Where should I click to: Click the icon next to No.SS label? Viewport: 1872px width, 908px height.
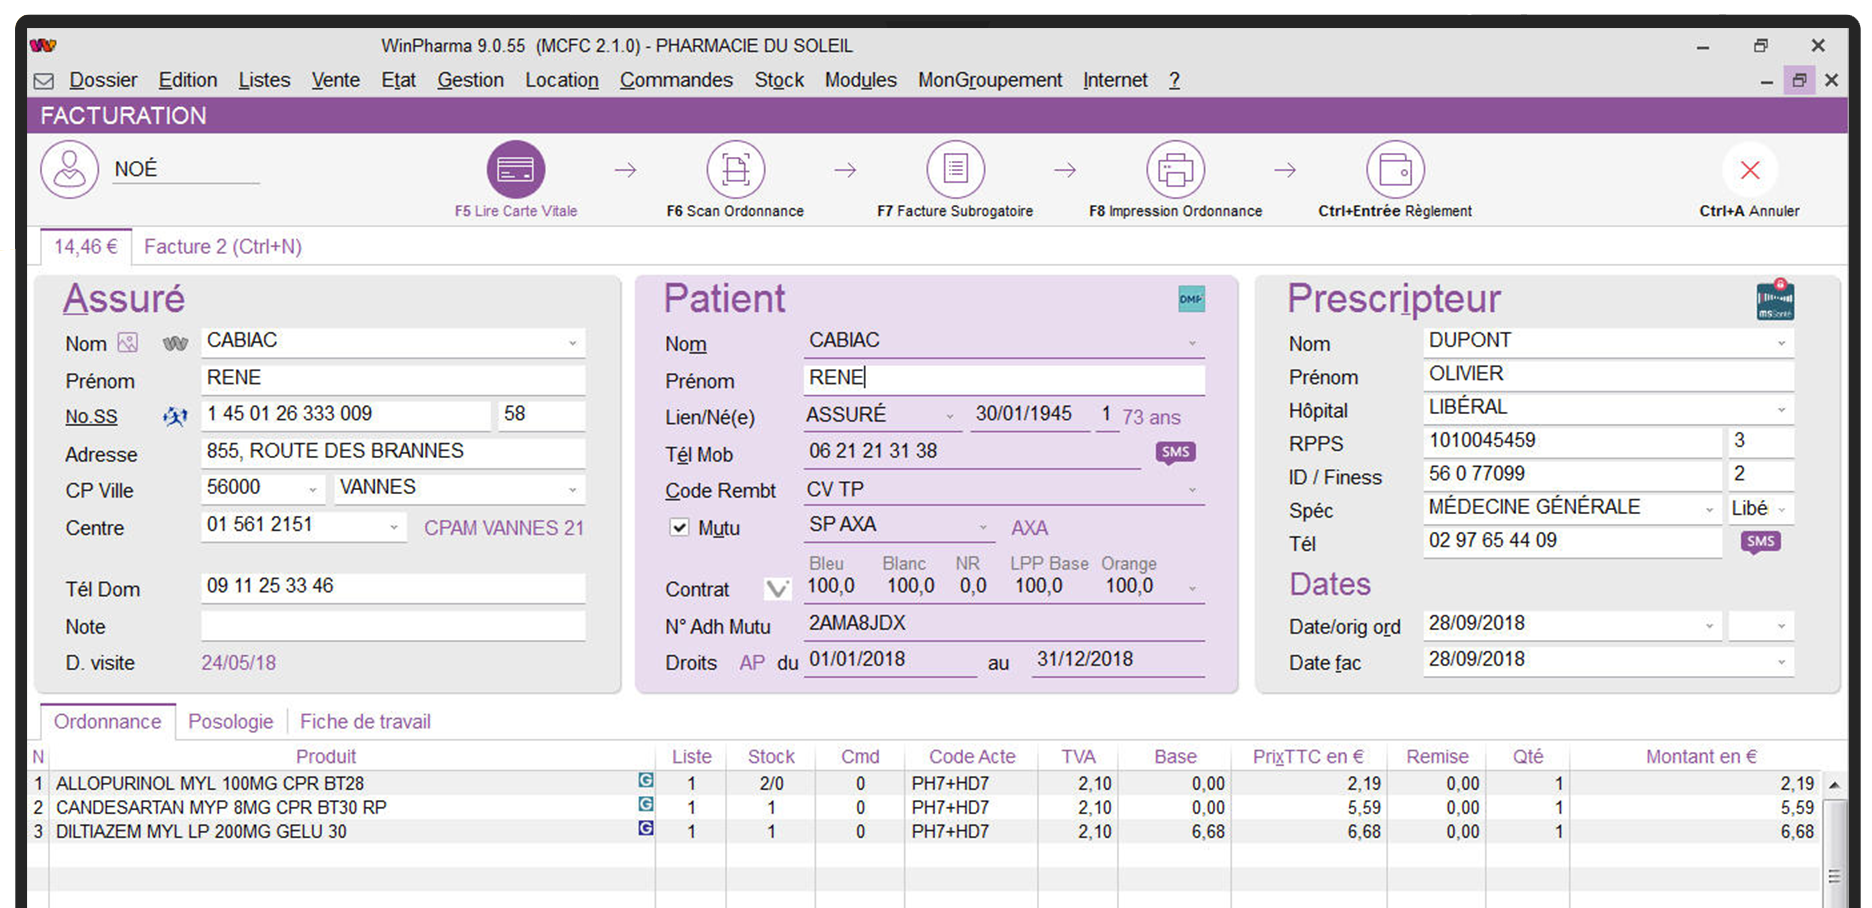[x=175, y=416]
